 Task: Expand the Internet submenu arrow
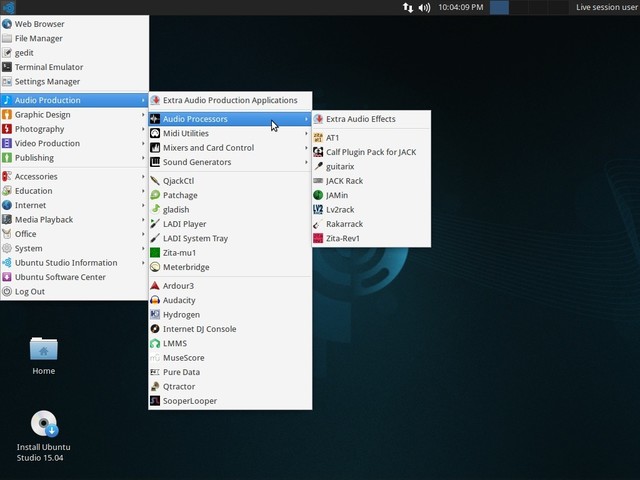(x=143, y=205)
